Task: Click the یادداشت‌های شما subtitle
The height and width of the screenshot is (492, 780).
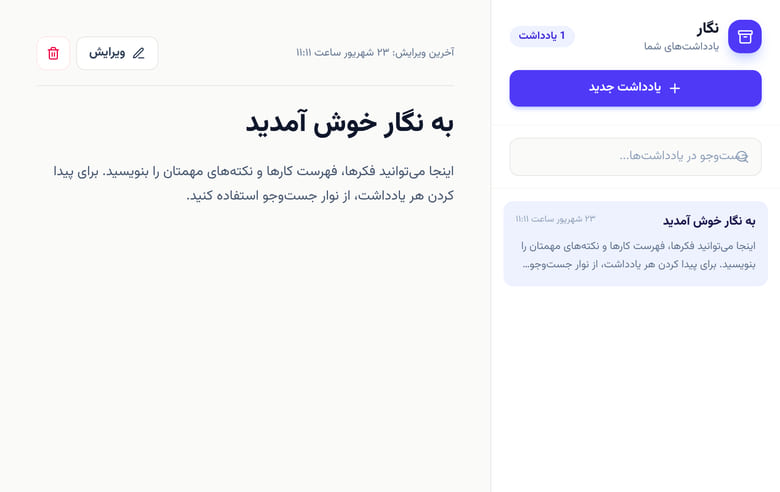Action: pos(682,46)
